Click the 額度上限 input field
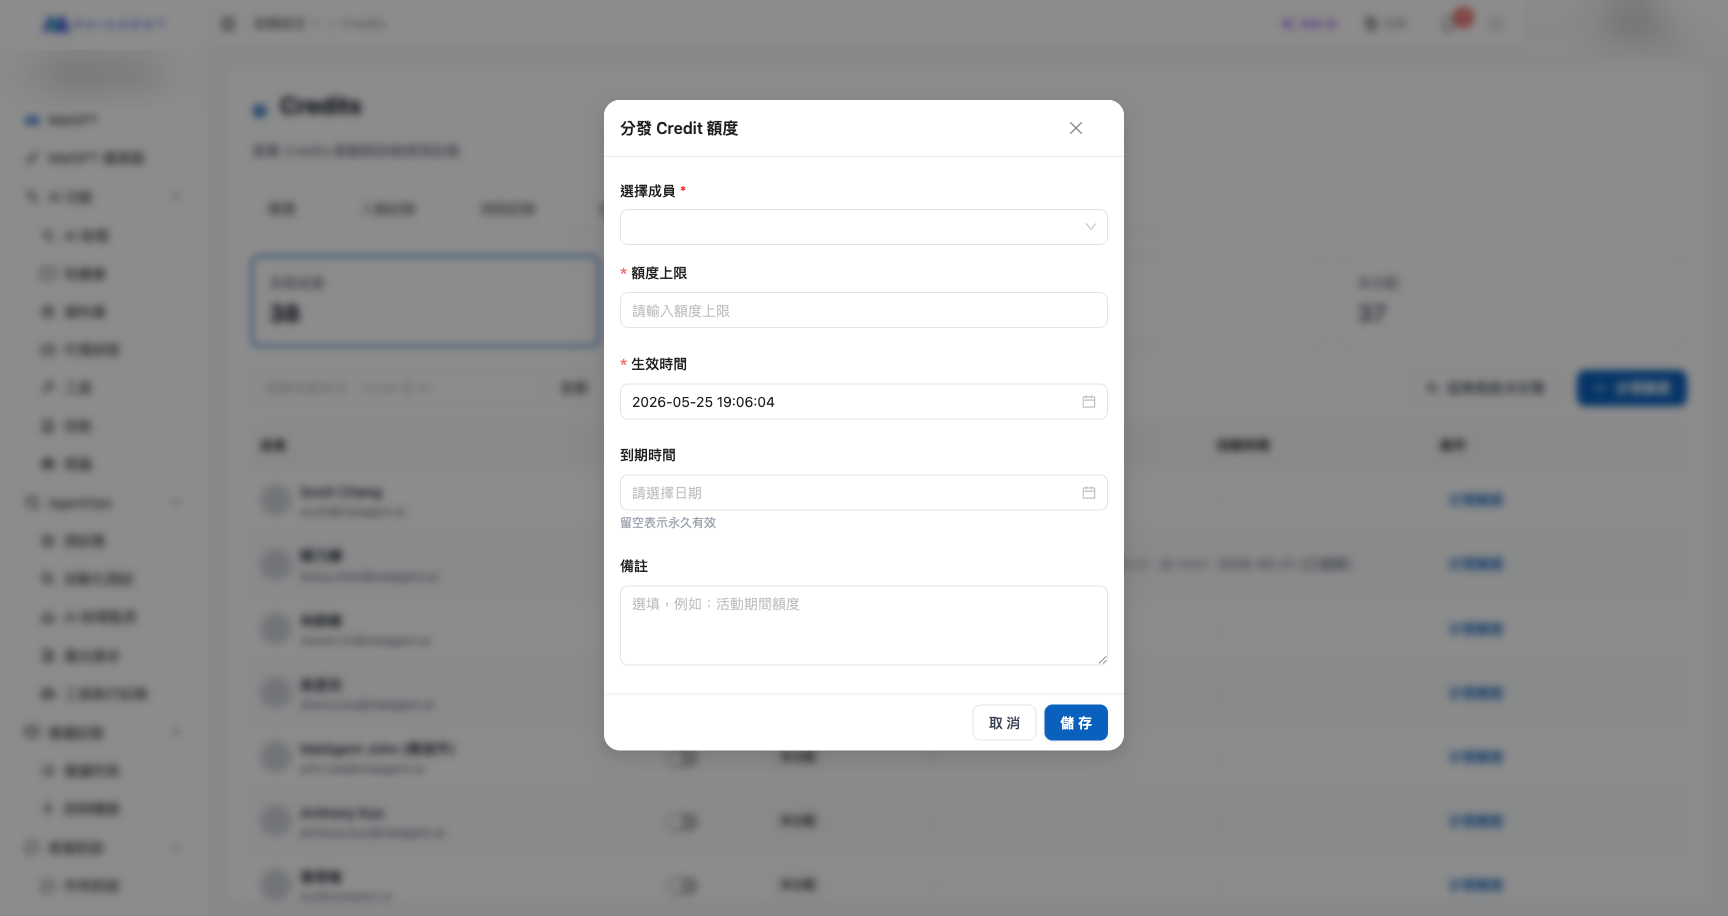 (x=864, y=310)
